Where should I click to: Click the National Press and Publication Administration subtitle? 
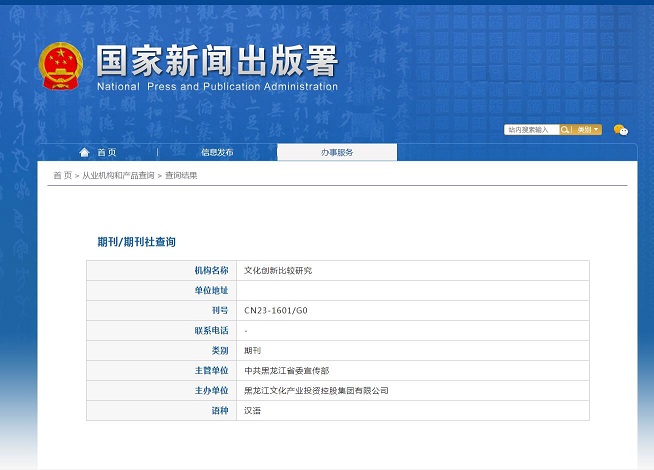217,87
